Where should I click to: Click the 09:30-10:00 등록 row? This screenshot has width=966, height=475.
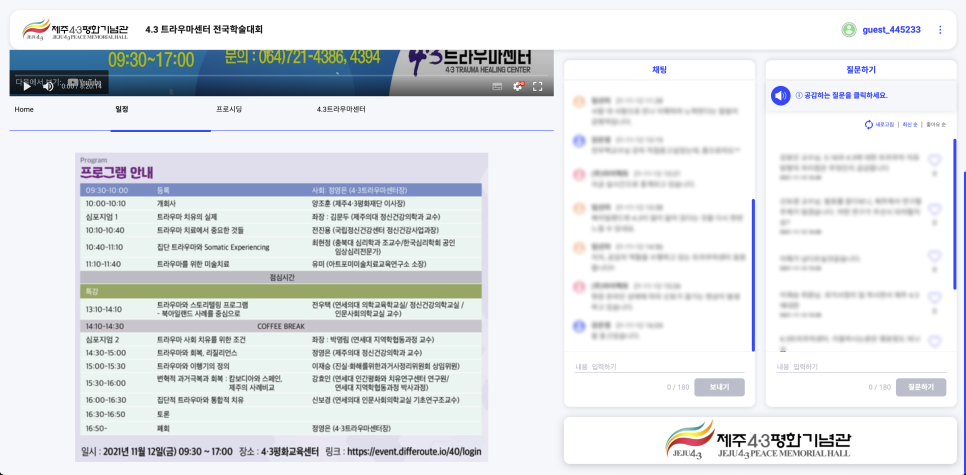coord(281,190)
